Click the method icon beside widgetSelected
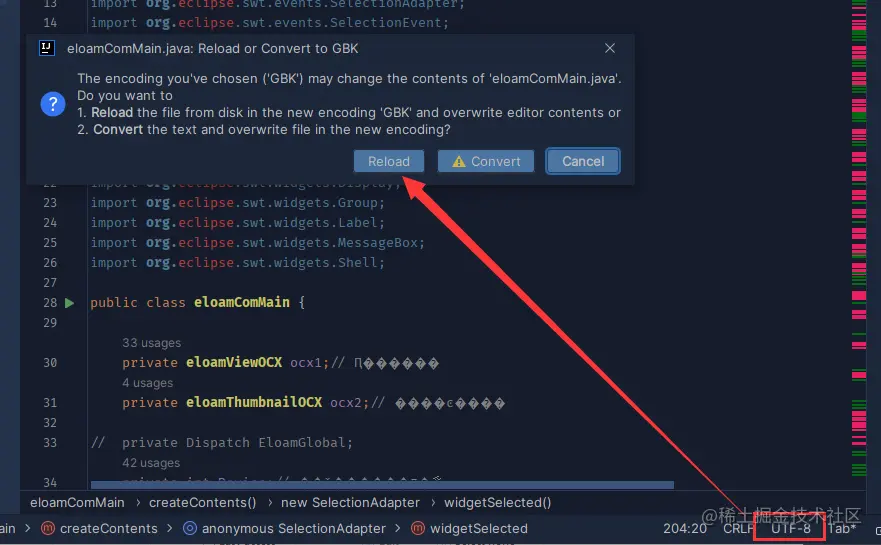 tap(418, 528)
